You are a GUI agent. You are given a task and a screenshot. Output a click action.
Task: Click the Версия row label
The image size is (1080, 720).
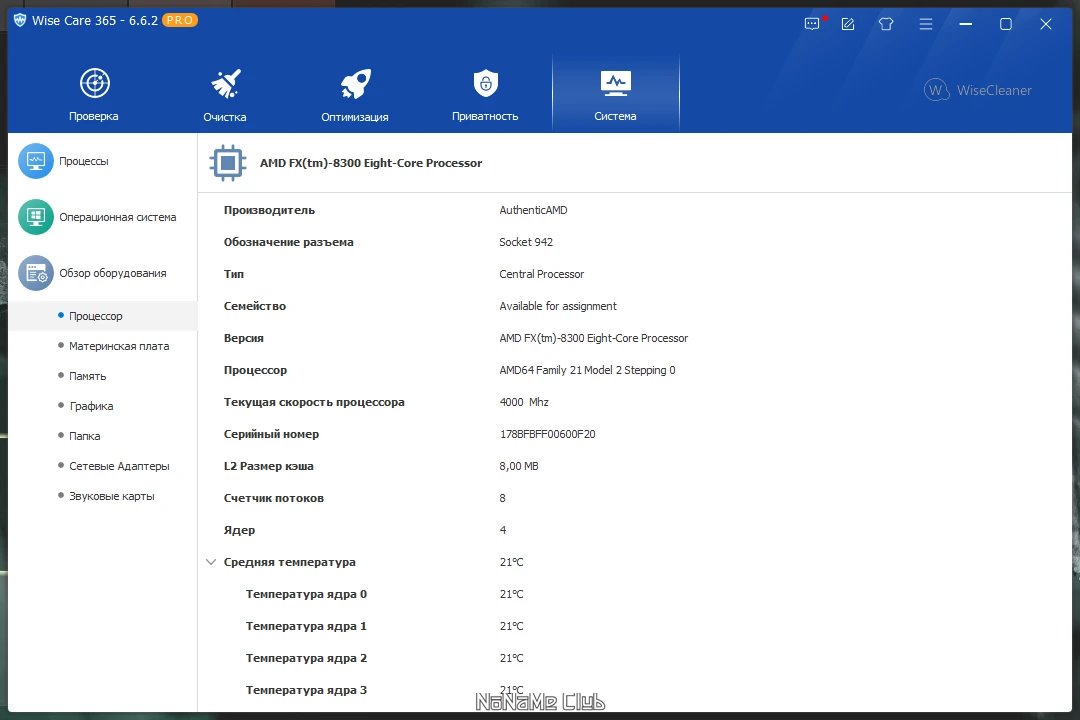[244, 338]
